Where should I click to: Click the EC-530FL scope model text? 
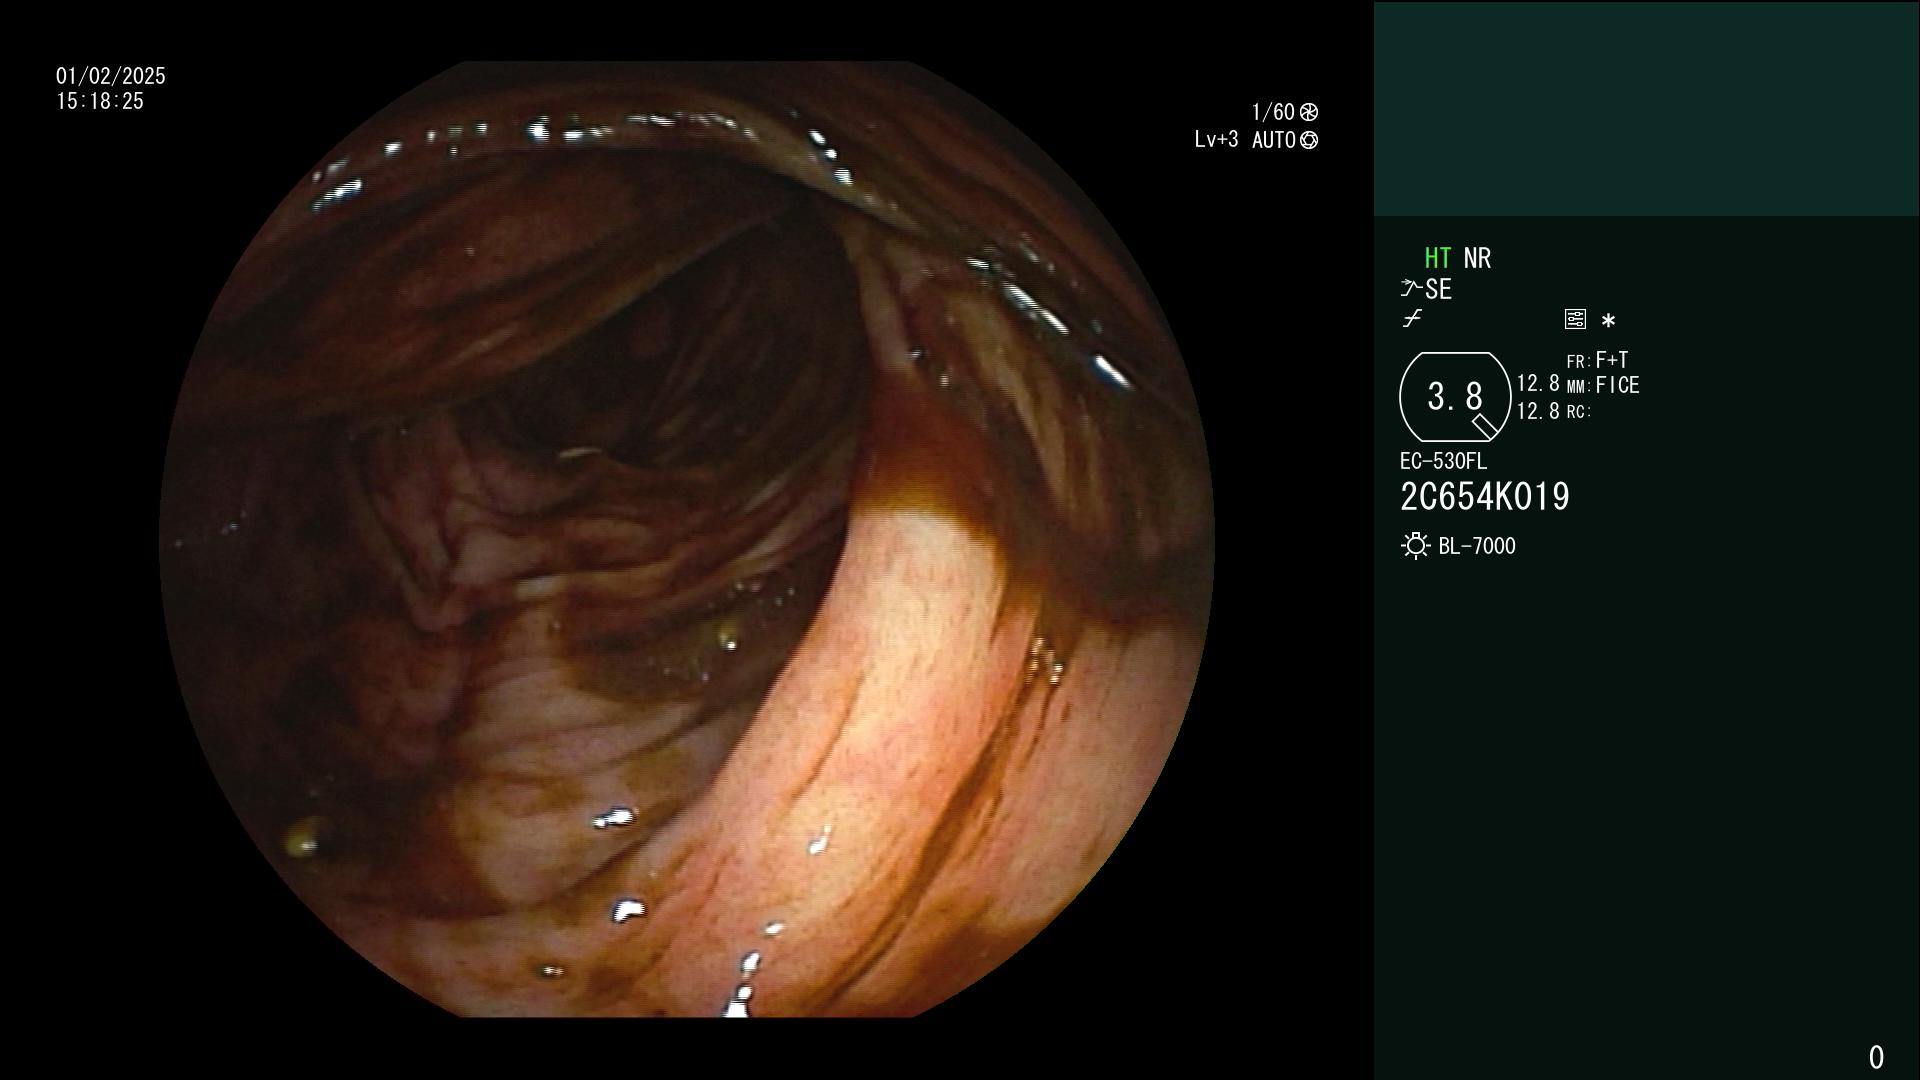1443,461
